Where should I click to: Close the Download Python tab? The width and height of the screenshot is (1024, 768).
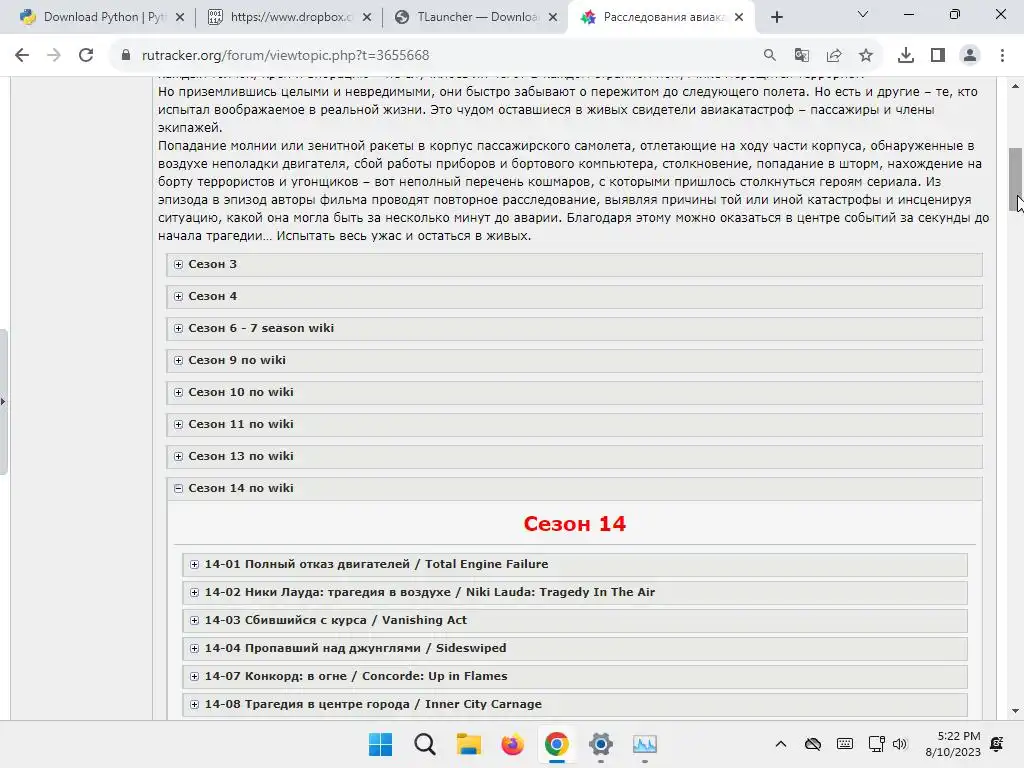180,17
